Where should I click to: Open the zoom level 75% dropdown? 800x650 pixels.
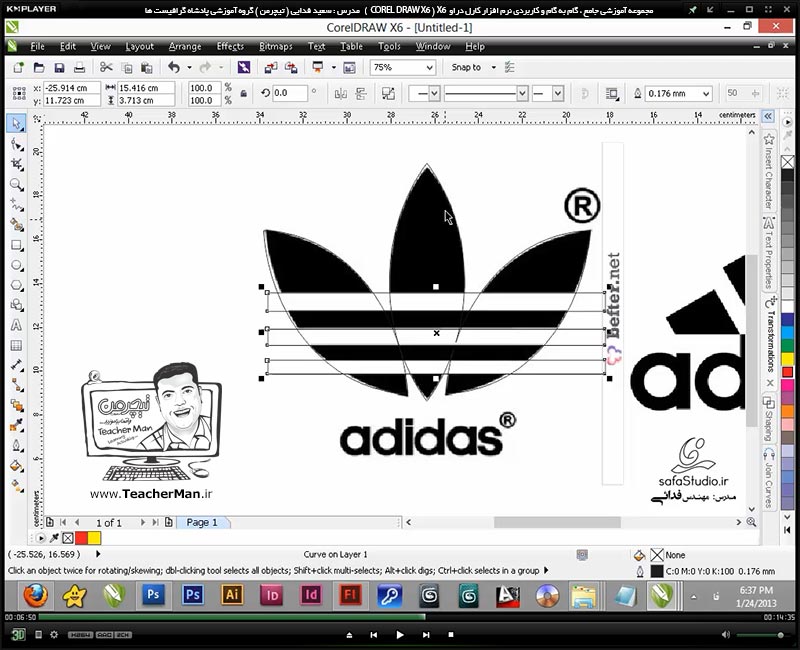tap(430, 67)
